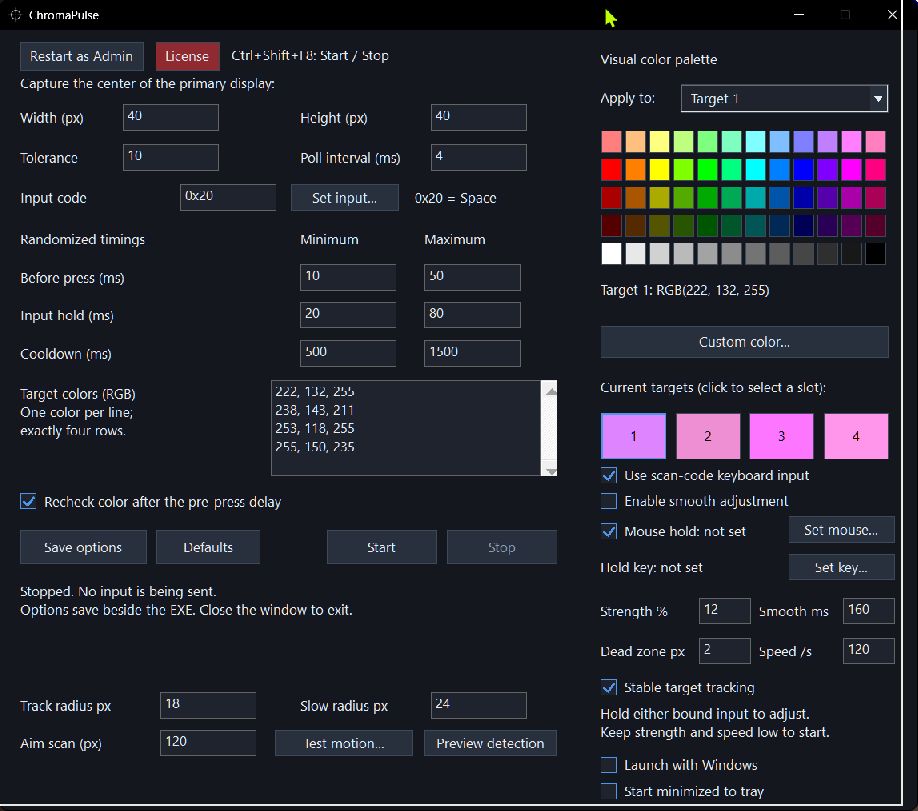Click the Aim scan (px) field
The image size is (918, 811).
[208, 742]
